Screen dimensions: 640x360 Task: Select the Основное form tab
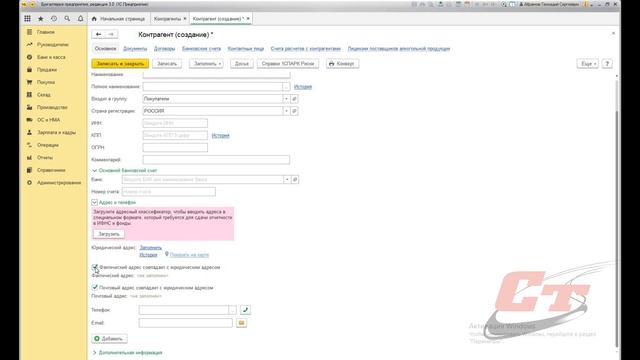[x=105, y=49]
